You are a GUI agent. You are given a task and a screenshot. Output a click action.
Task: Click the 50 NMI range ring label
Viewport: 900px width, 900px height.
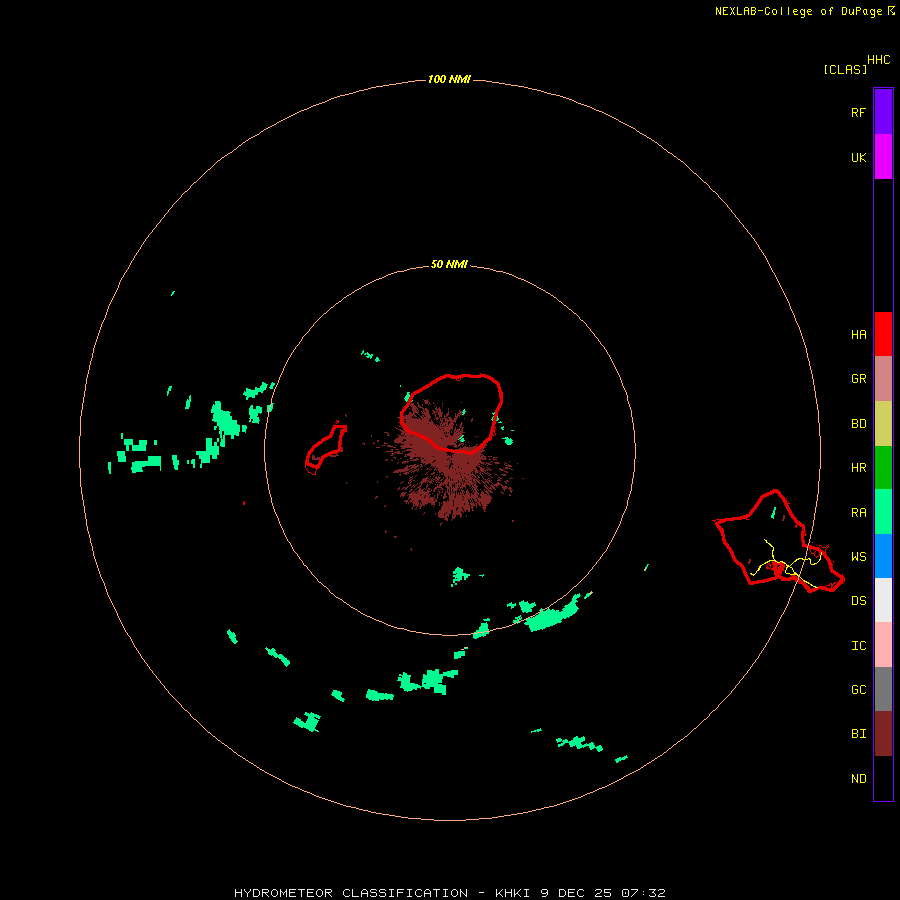tap(449, 264)
